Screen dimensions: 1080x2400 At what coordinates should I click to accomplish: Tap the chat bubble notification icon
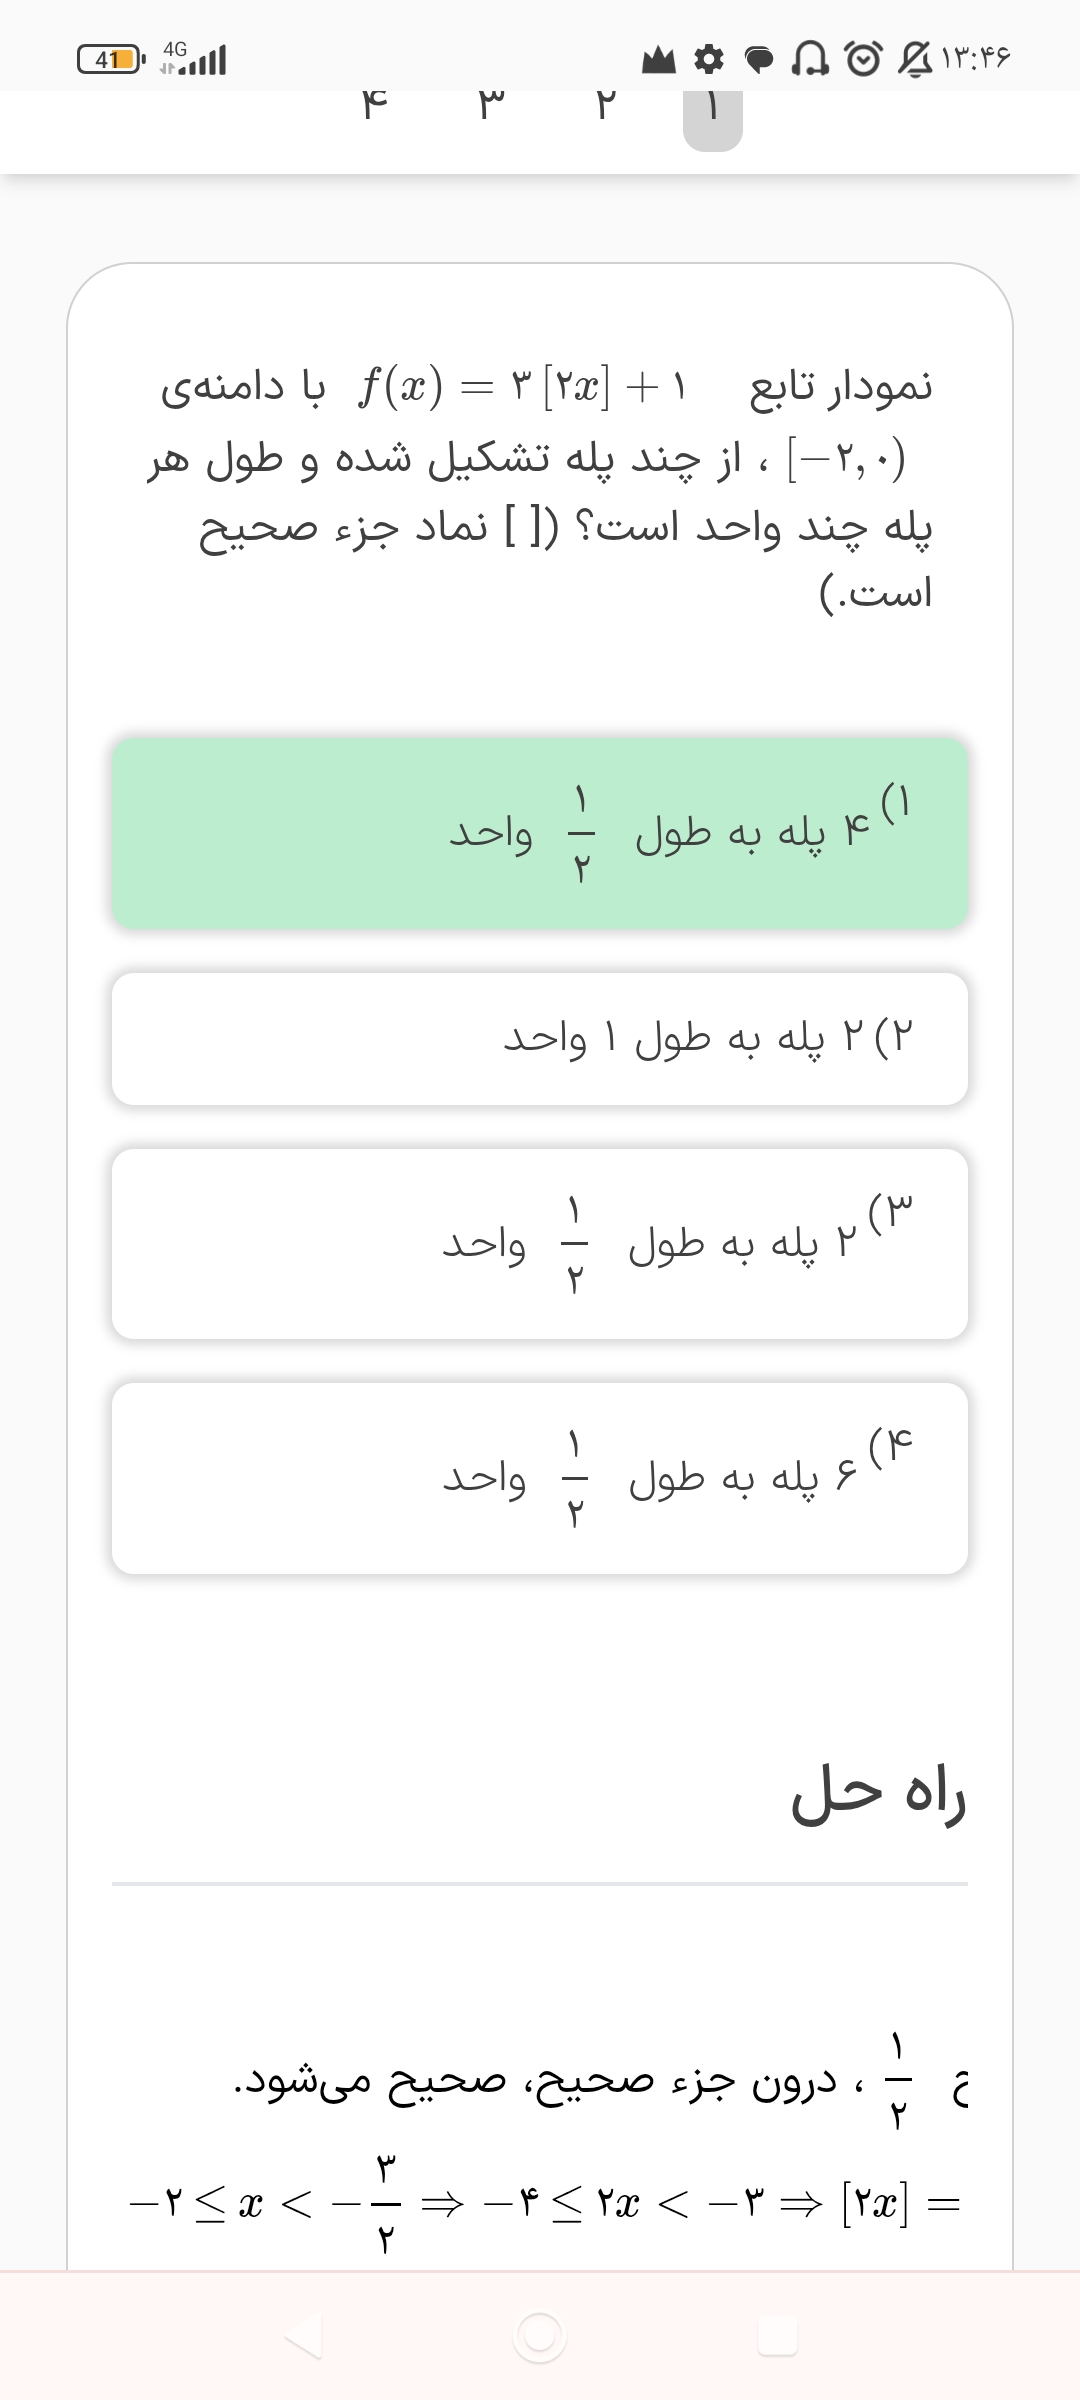coord(761,61)
